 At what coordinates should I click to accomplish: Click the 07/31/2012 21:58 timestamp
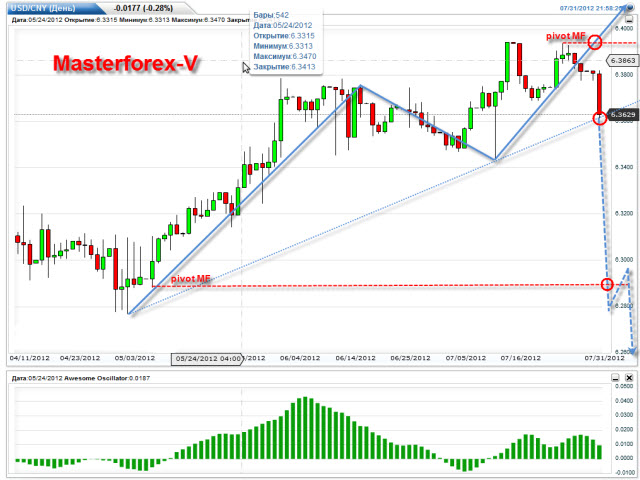pos(591,8)
